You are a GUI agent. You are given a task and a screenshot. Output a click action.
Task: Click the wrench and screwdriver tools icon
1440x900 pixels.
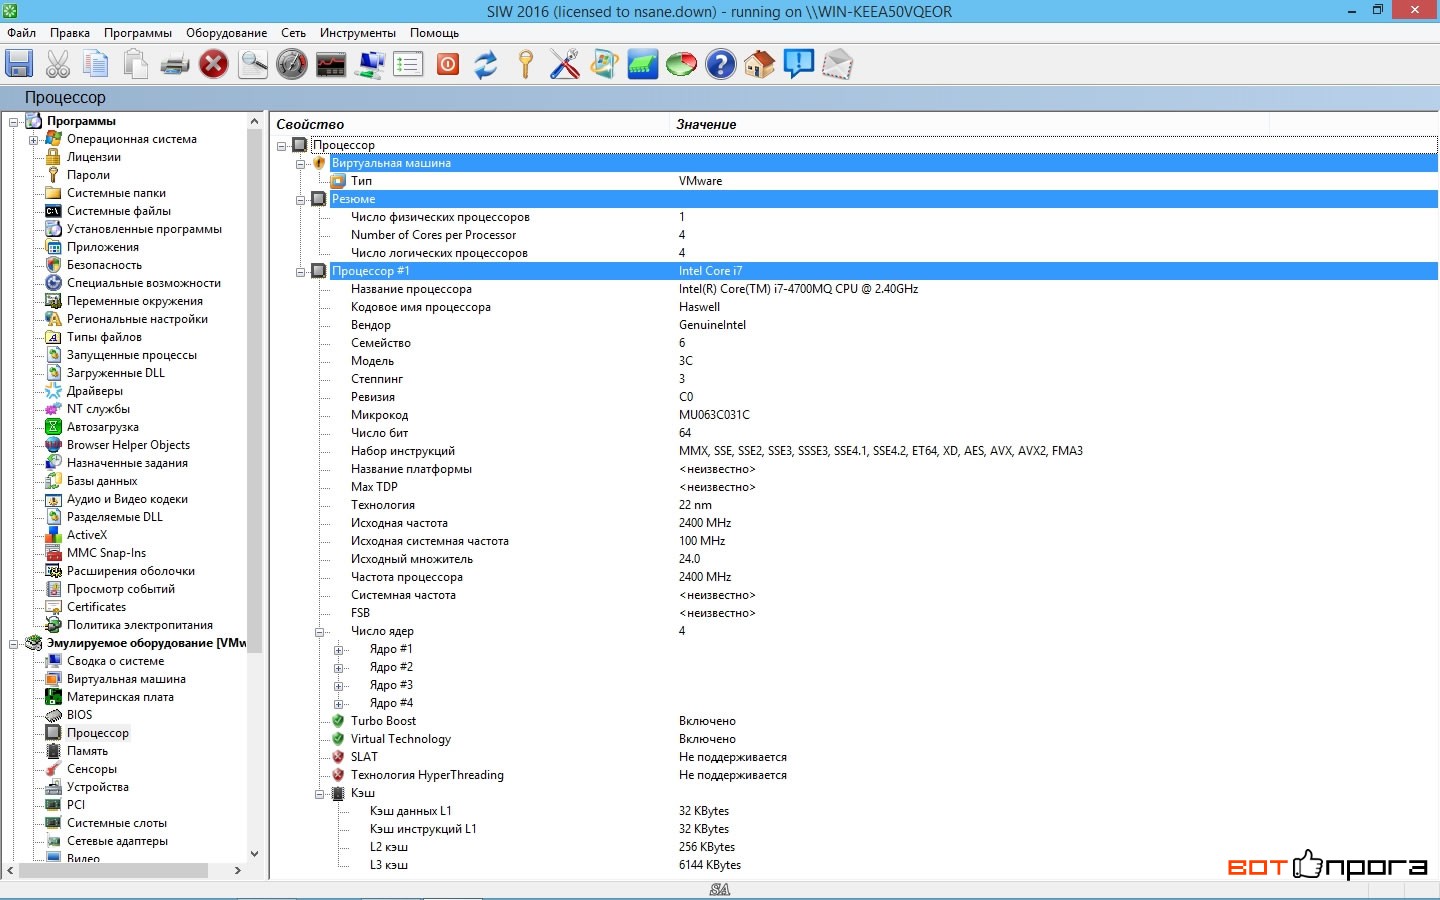(x=564, y=64)
